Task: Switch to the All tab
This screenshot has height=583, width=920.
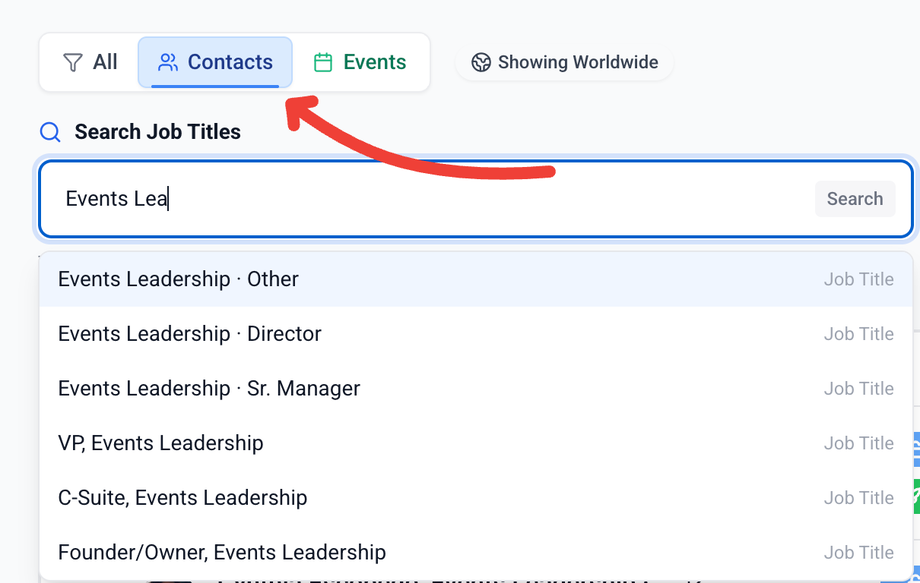Action: click(x=90, y=63)
